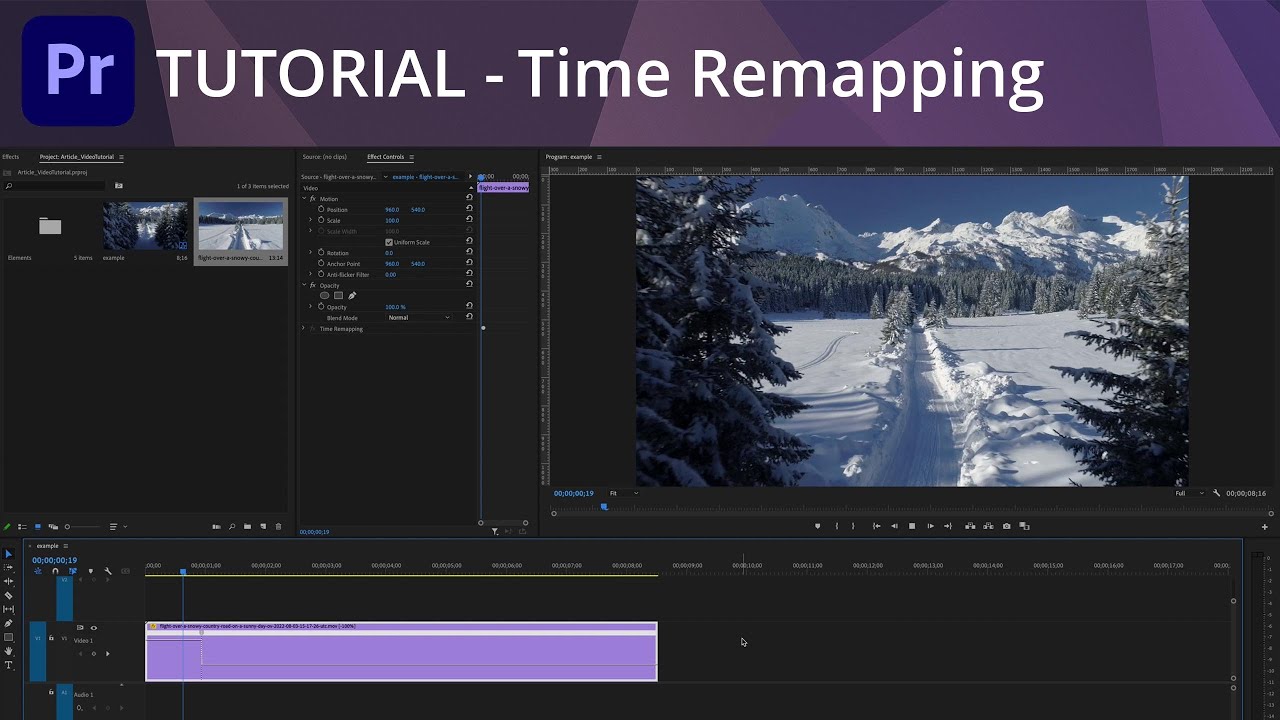Toggle the Video 1 track lock
1280x720 pixels.
pos(51,638)
